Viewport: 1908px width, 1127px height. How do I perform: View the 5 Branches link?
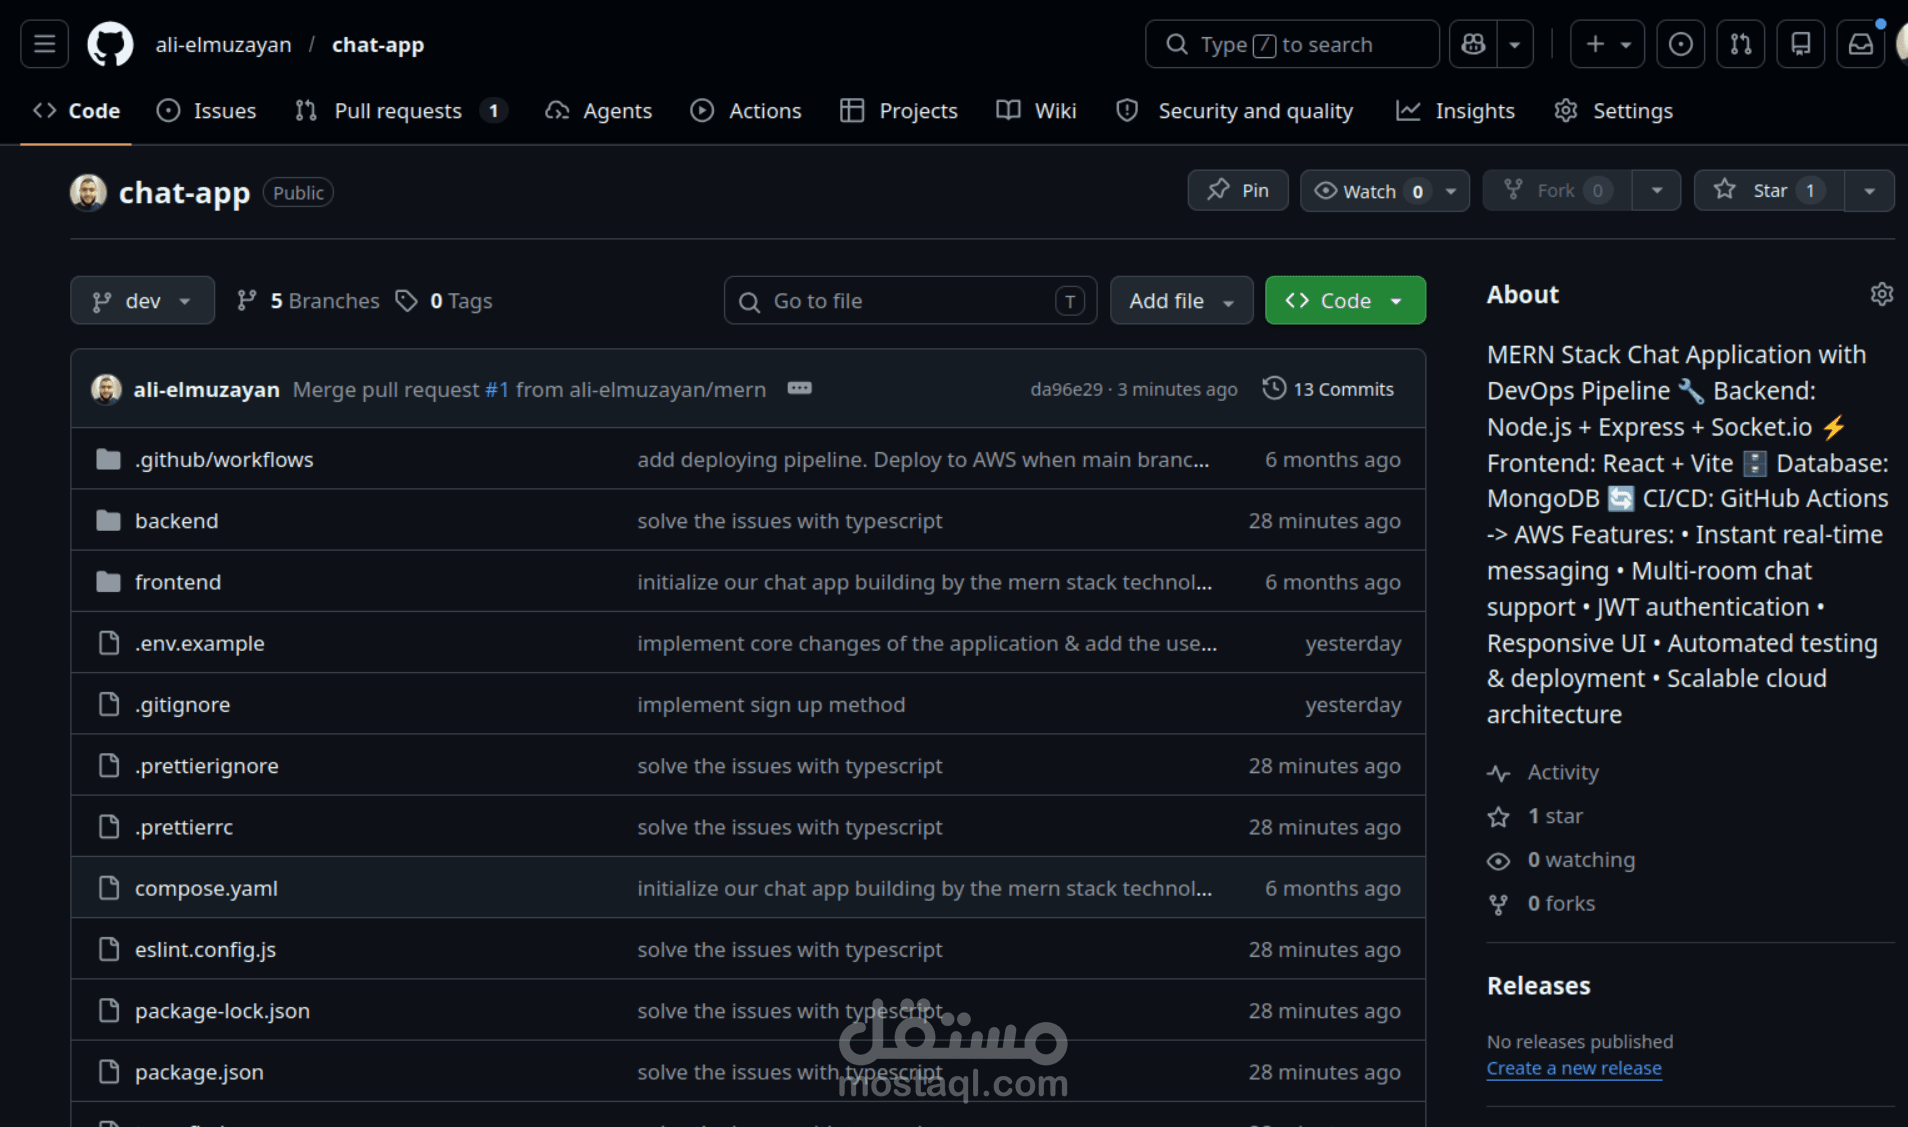(308, 301)
